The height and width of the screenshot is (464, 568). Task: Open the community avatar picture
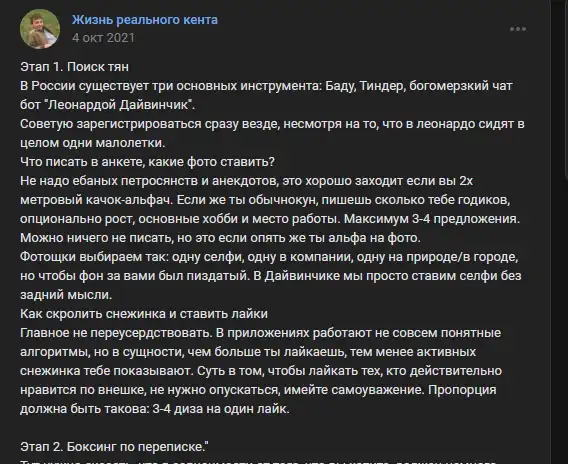[x=40, y=29]
